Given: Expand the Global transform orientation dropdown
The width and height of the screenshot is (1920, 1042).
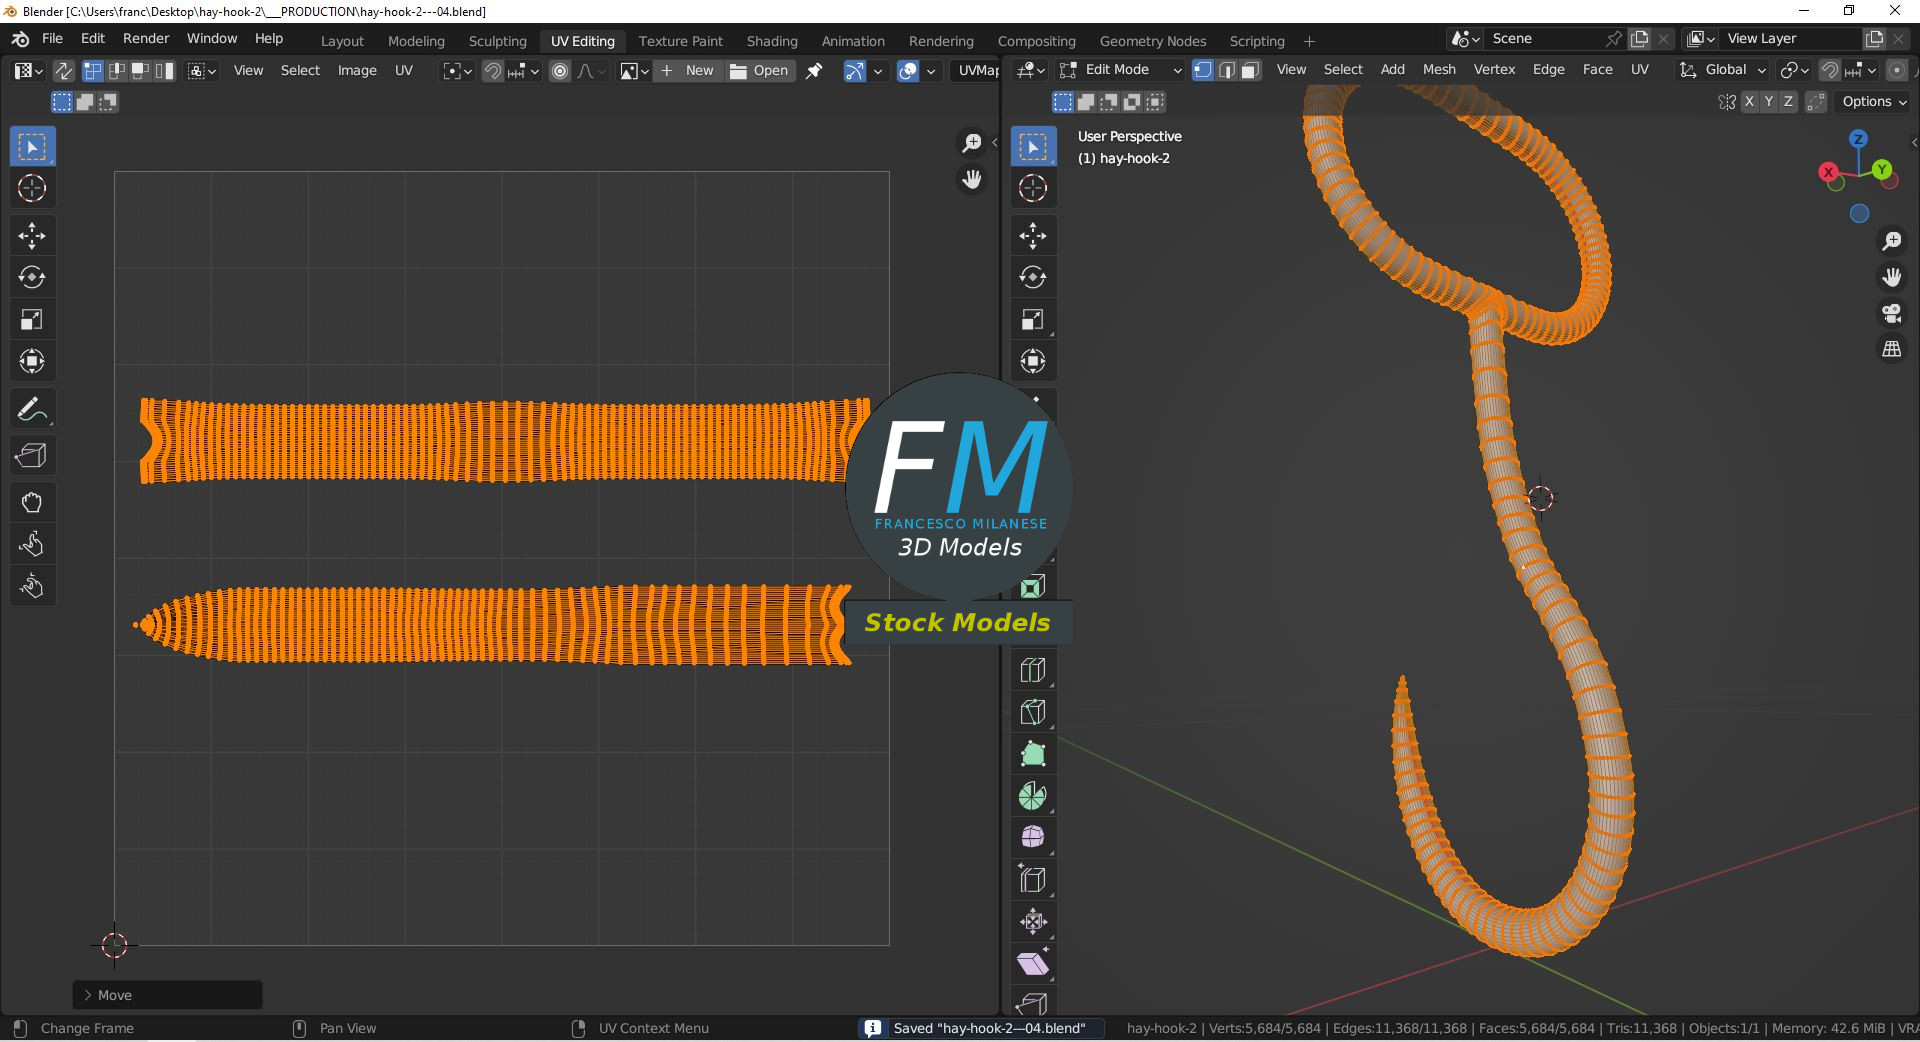Looking at the screenshot, I should click(1723, 70).
